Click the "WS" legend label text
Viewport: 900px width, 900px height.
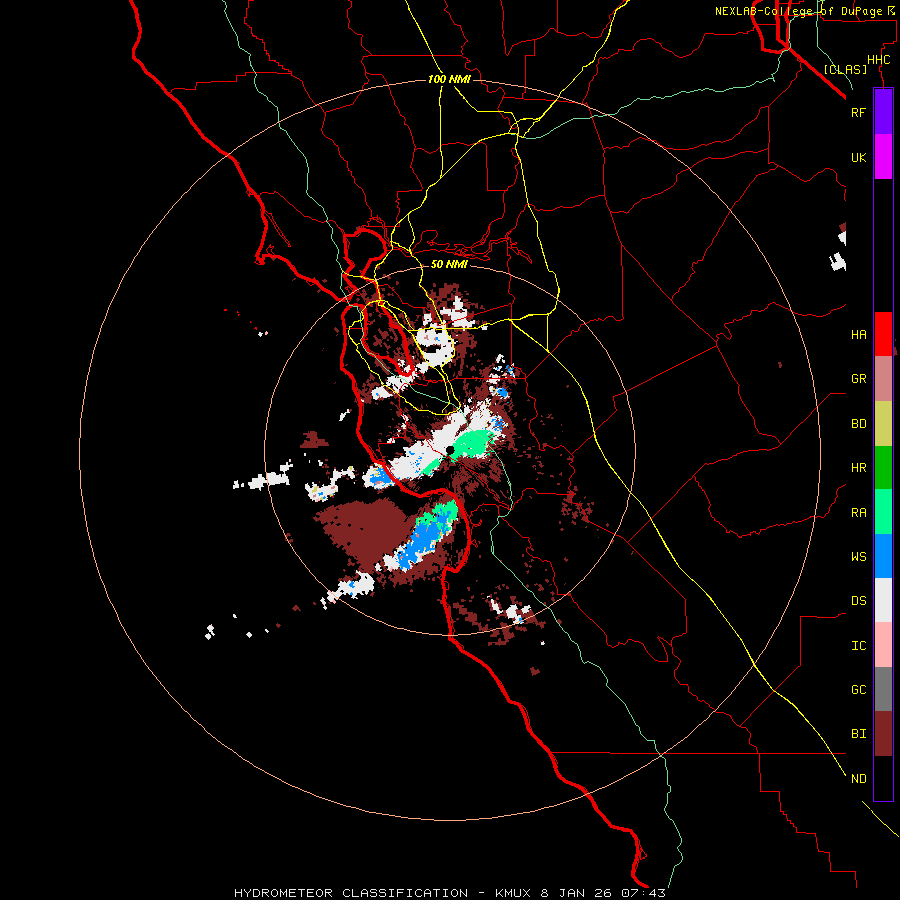coord(858,557)
